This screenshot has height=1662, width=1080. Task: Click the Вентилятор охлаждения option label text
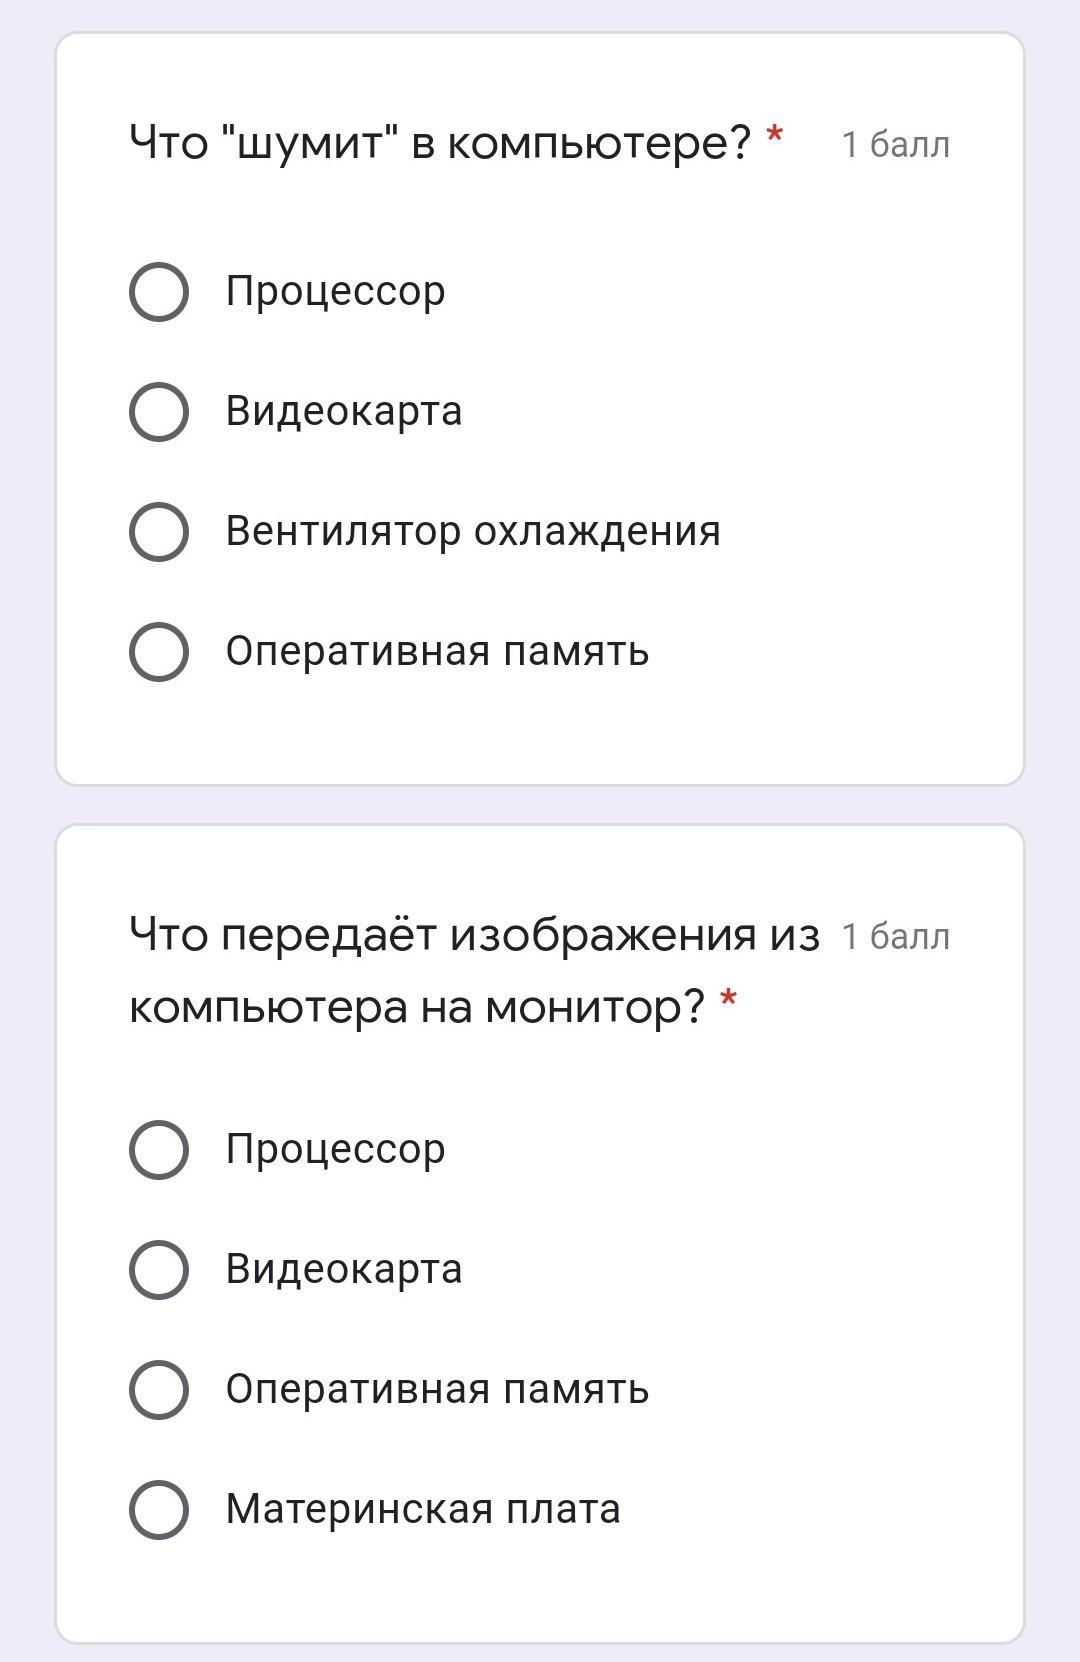tap(472, 531)
